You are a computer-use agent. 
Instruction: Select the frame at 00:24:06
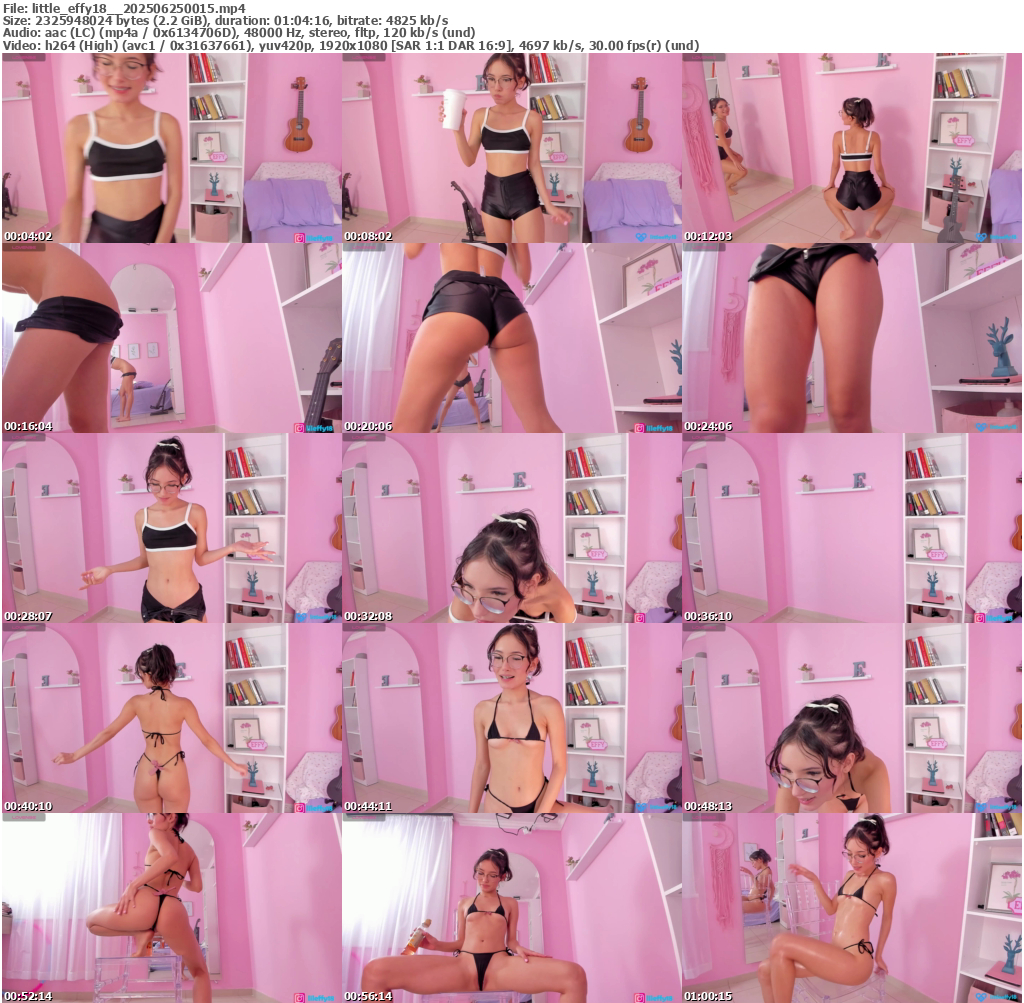point(851,338)
